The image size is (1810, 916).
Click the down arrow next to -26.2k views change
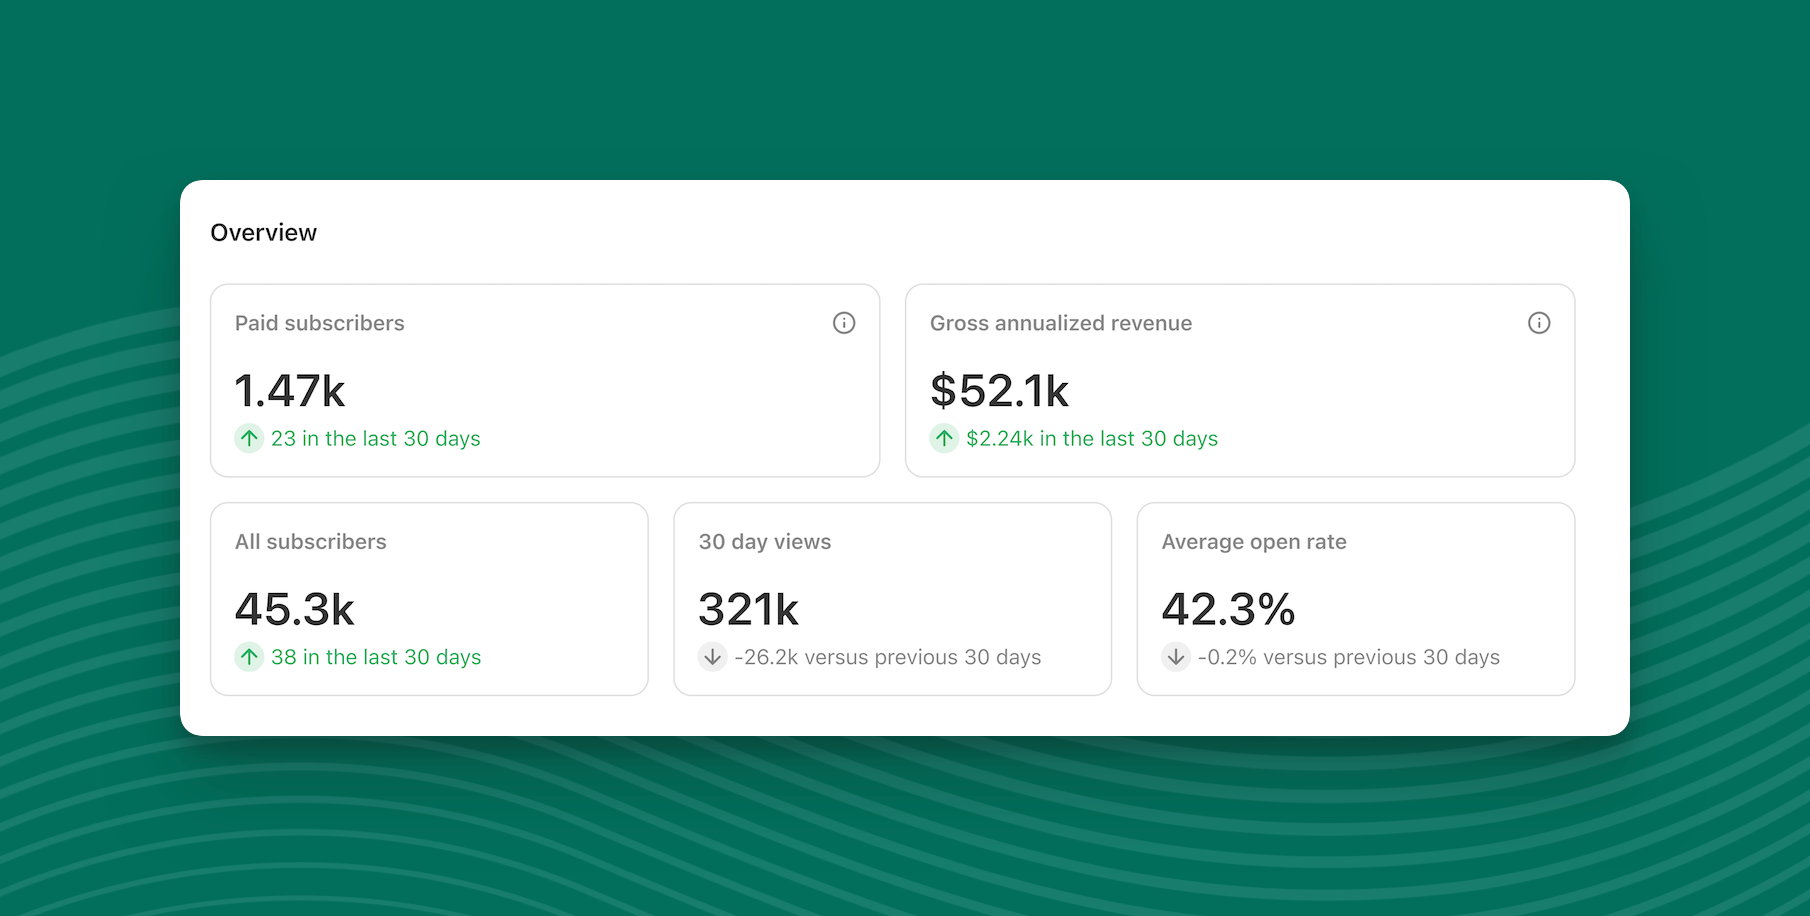[711, 657]
